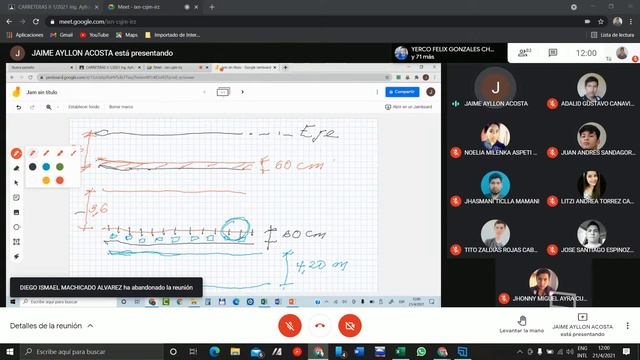Bookmark this page with star icon

click(x=600, y=22)
